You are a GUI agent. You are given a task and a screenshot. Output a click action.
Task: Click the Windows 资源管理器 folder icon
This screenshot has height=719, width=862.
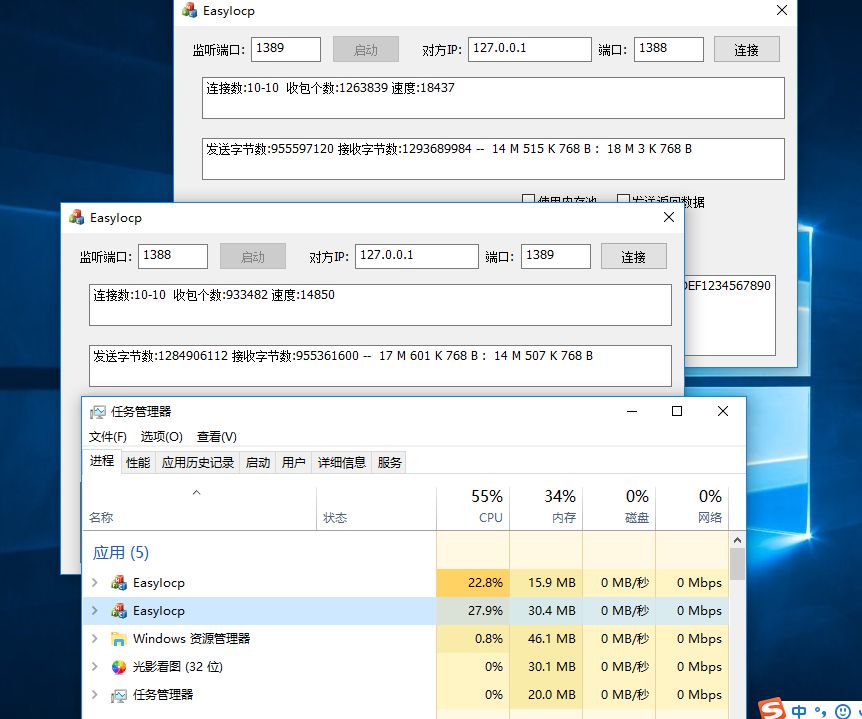point(119,639)
